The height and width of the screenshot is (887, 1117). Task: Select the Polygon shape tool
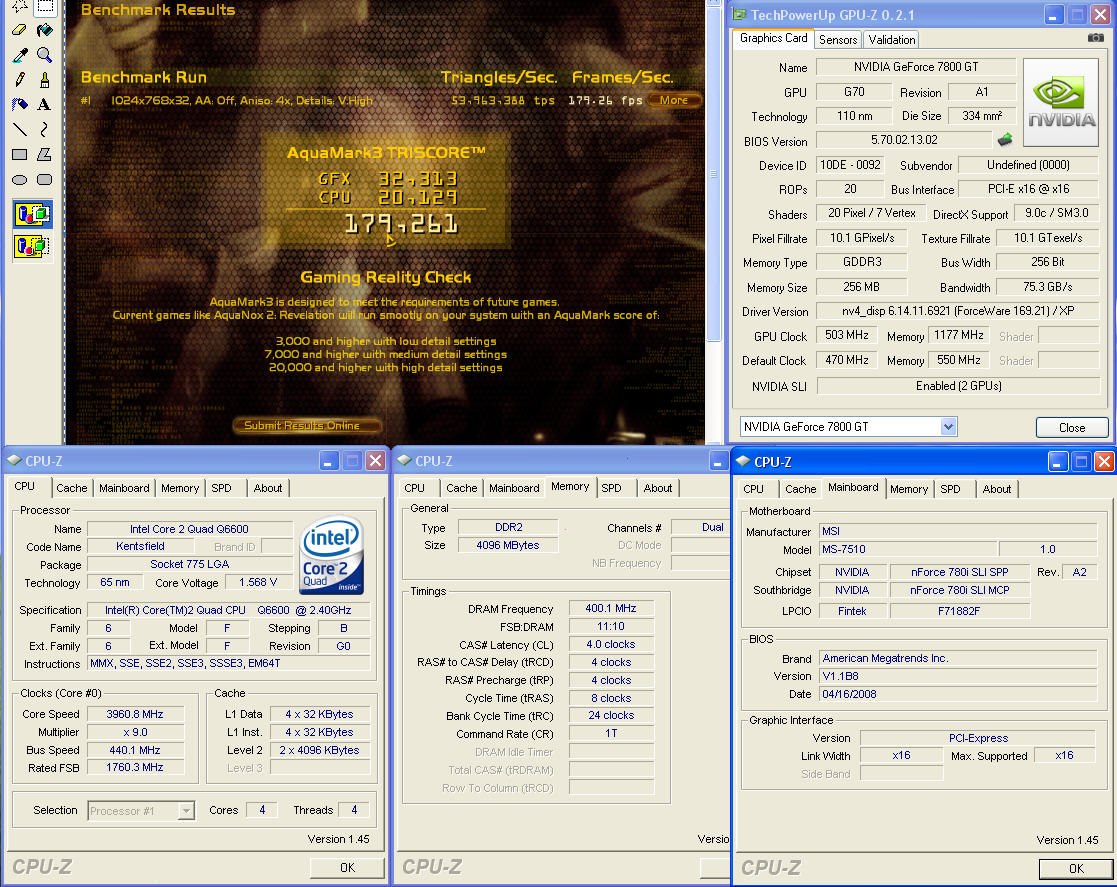click(44, 155)
